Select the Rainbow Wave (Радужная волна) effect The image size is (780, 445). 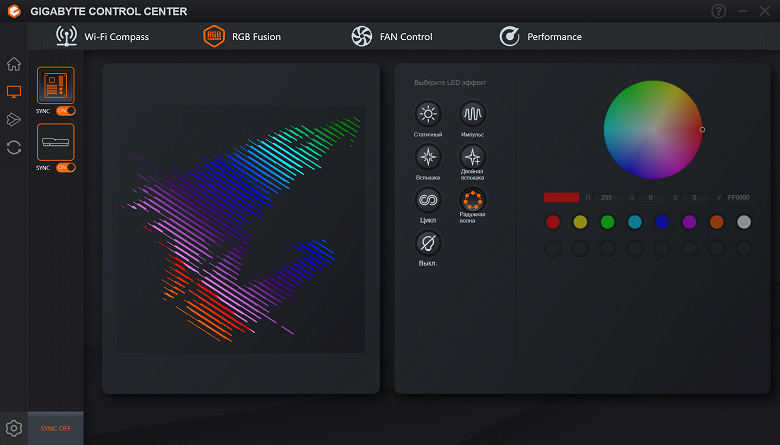[x=472, y=200]
